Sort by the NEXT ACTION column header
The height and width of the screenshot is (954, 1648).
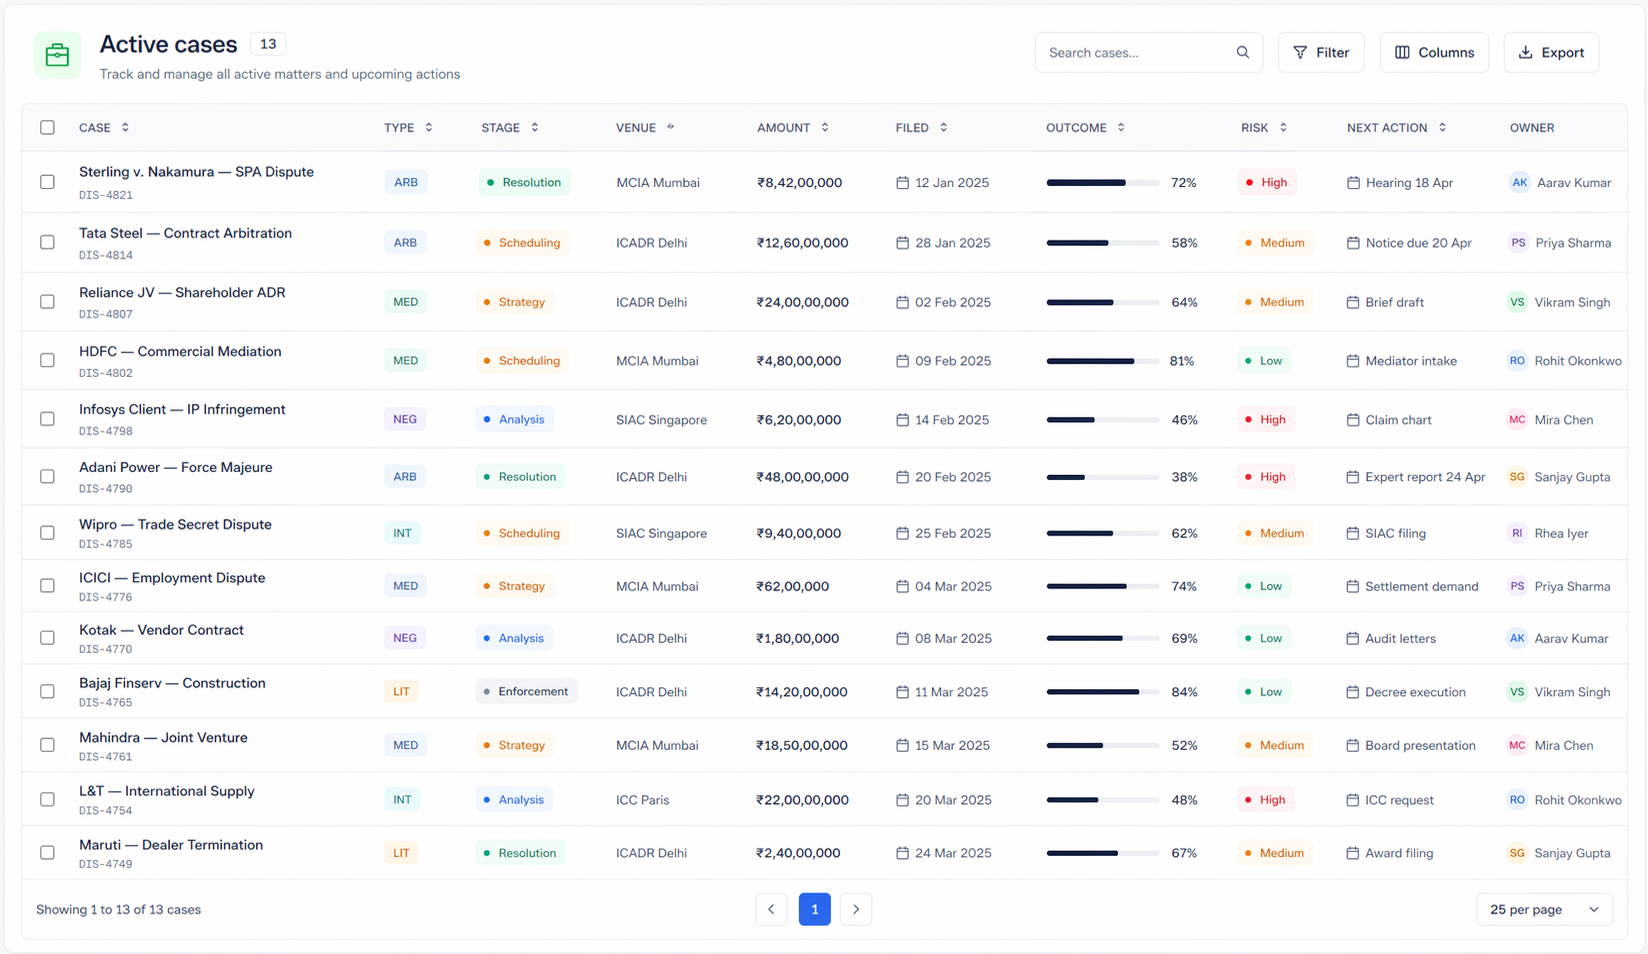pos(1396,128)
